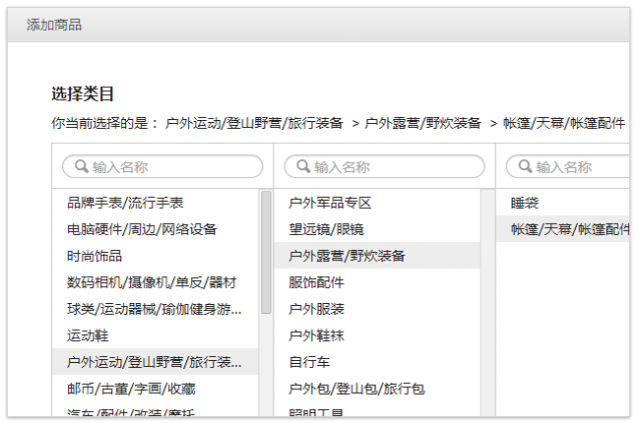The image size is (640, 423).
Task: Select the 品牌手表/流行手表 category
Action: 125,203
